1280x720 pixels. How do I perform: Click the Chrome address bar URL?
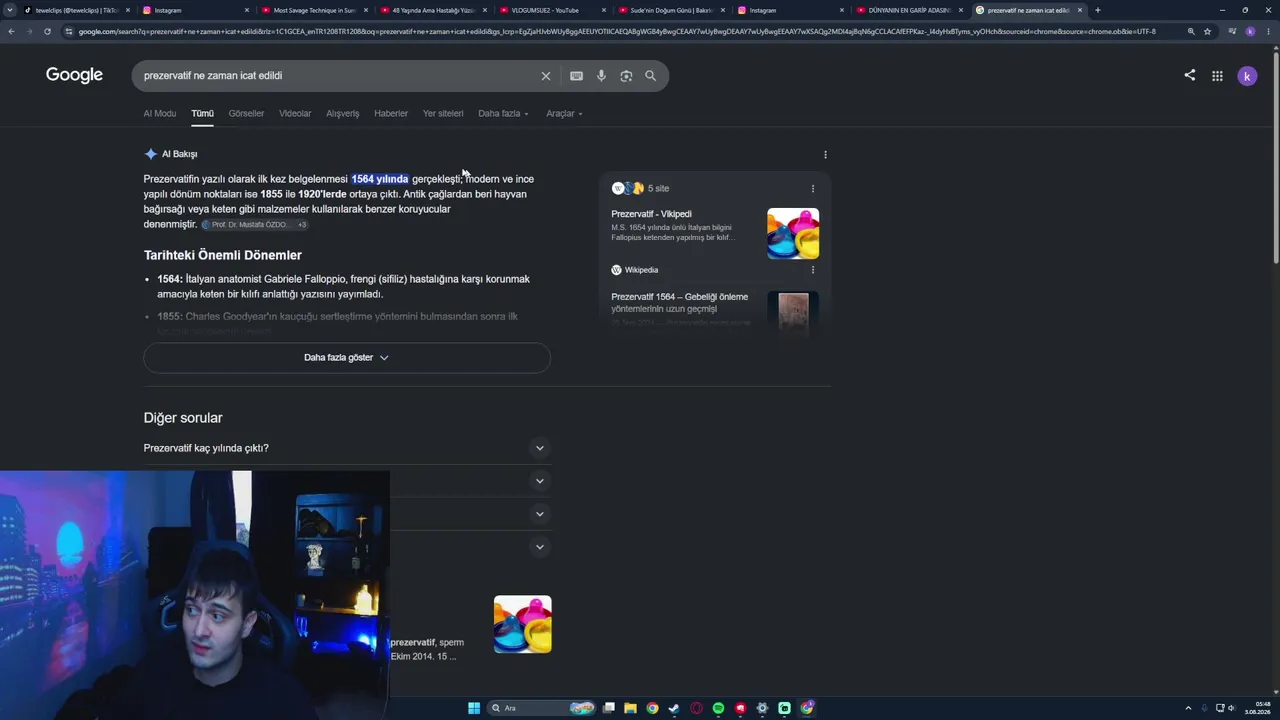click(x=617, y=31)
